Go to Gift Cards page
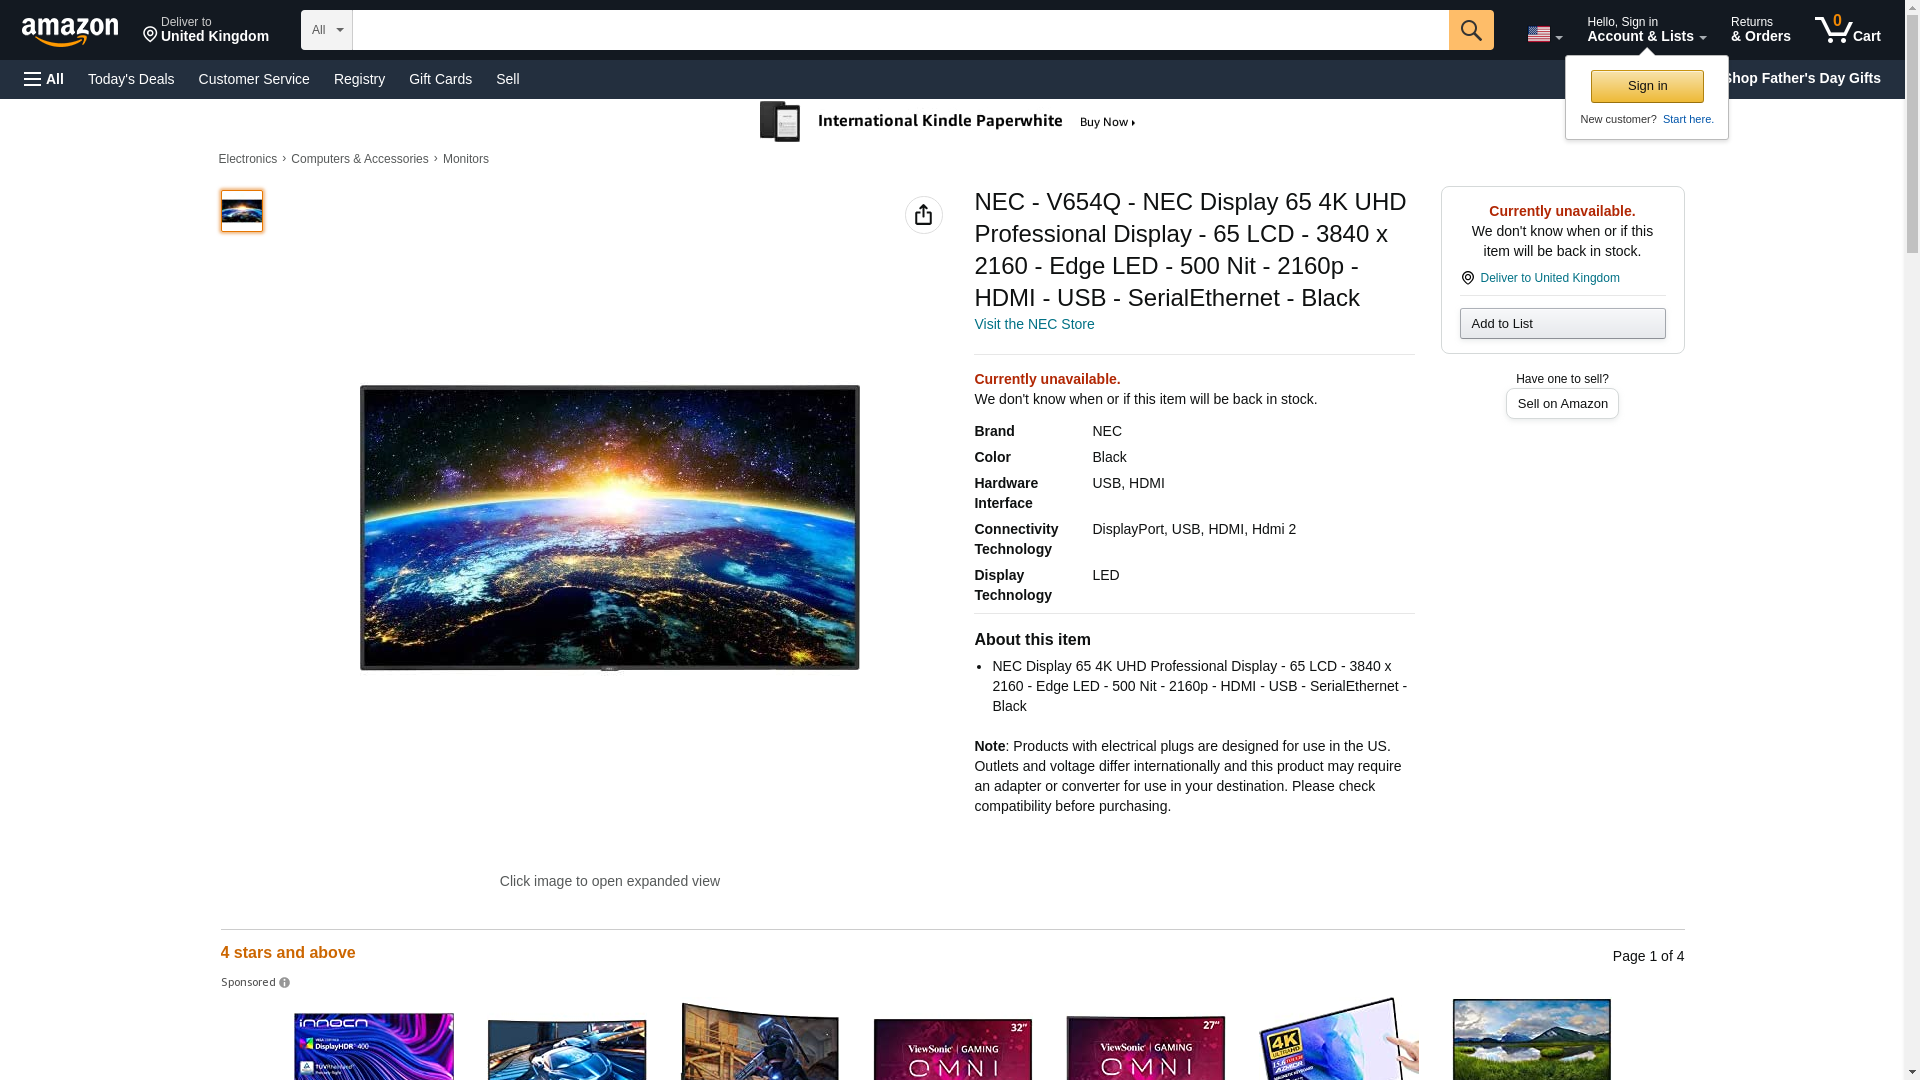This screenshot has width=1920, height=1080. tap(440, 79)
